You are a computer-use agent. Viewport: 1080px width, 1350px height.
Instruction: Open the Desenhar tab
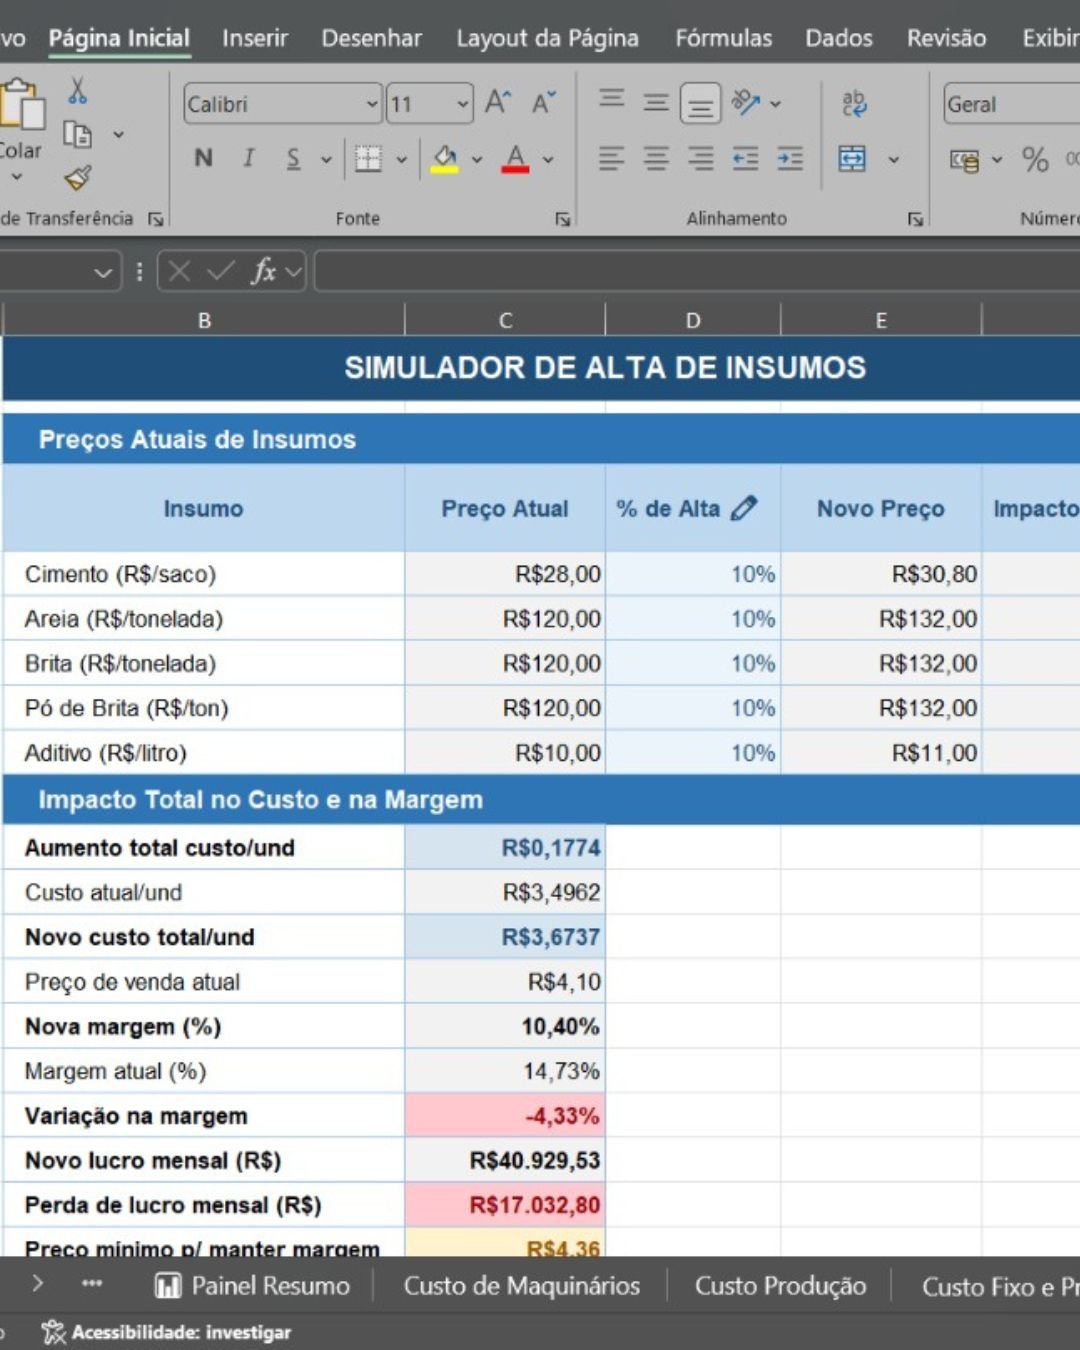pos(371,38)
